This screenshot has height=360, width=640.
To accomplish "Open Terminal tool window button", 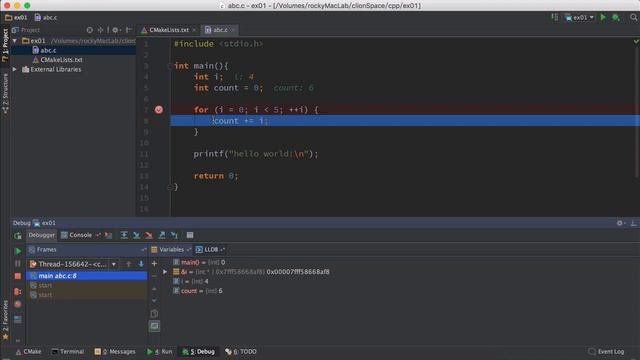I will [68, 351].
